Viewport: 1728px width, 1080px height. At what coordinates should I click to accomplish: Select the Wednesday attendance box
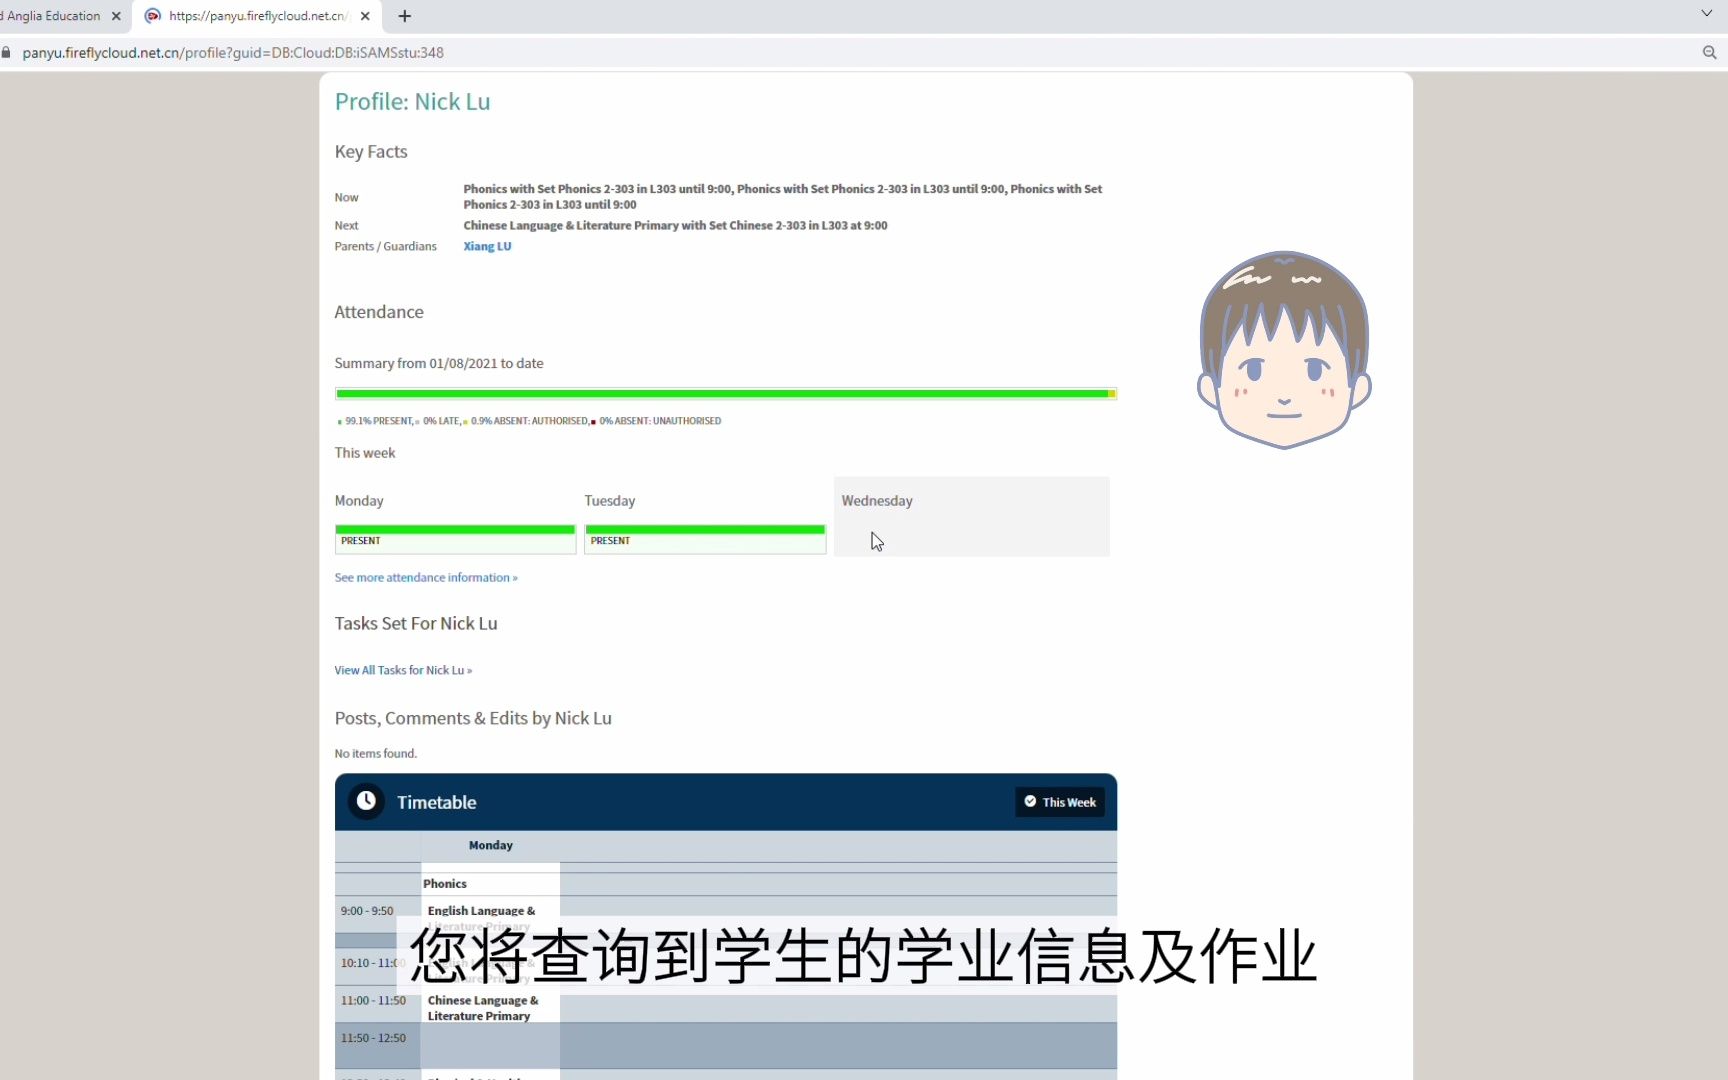(x=971, y=516)
